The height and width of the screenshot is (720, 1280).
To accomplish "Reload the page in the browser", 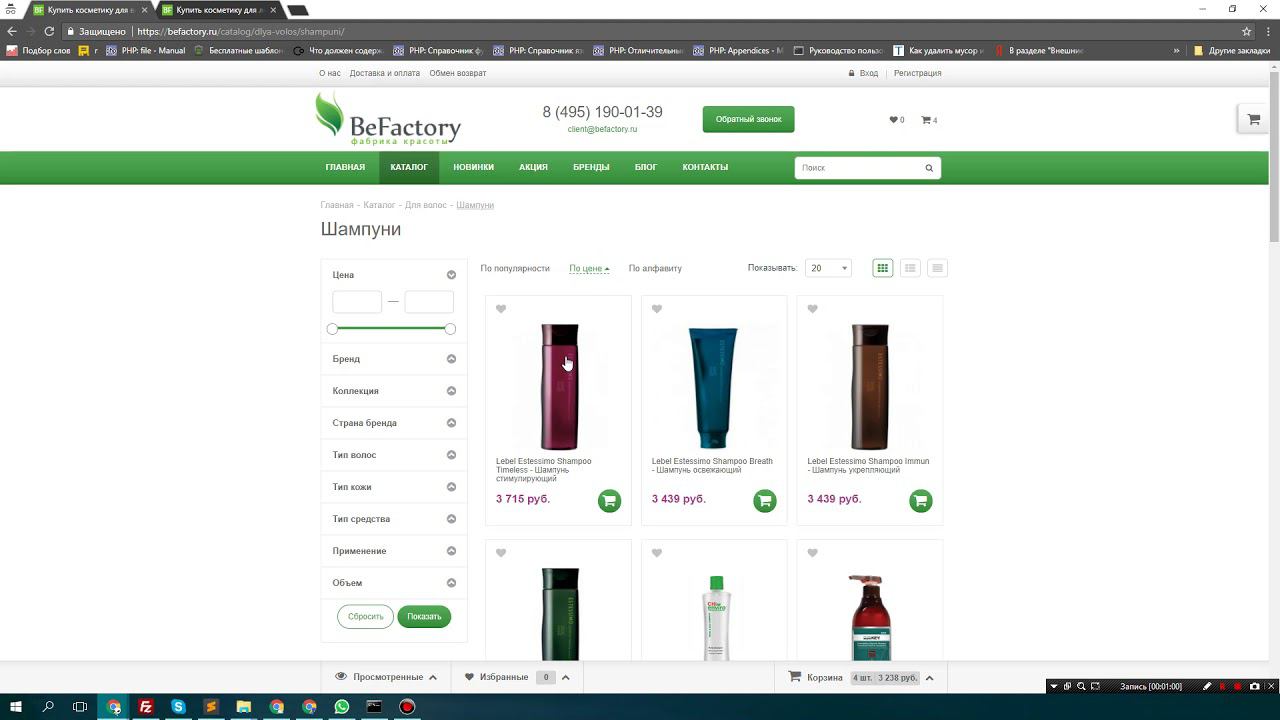I will tap(49, 31).
